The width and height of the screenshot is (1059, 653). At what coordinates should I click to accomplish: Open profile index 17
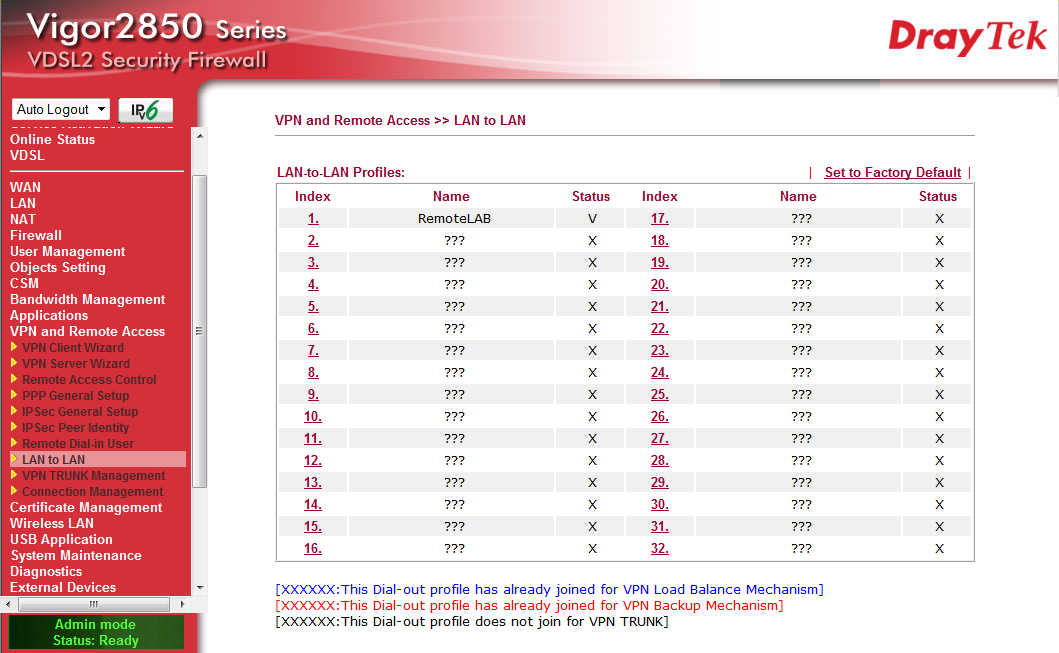660,219
